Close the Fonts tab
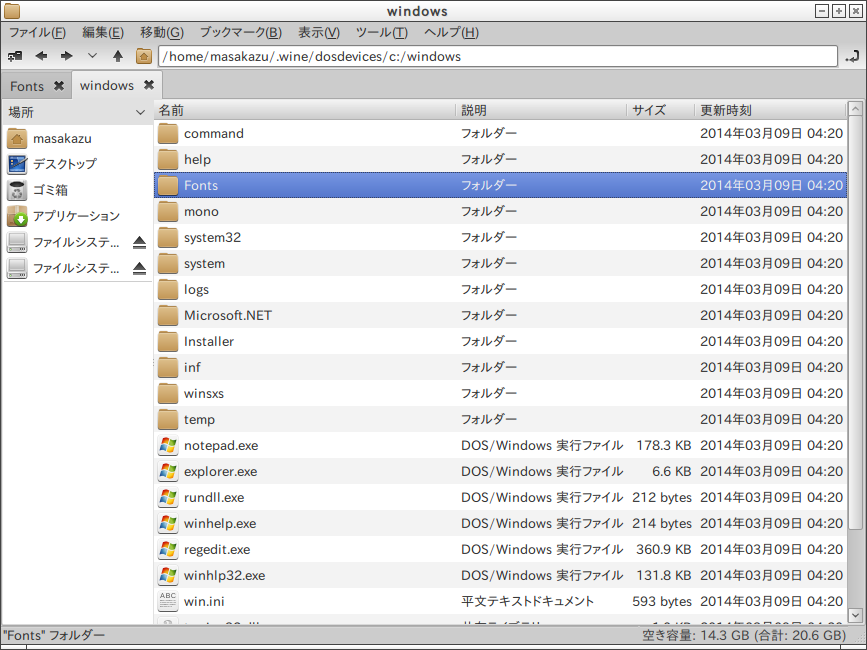The image size is (867, 650). tap(59, 86)
